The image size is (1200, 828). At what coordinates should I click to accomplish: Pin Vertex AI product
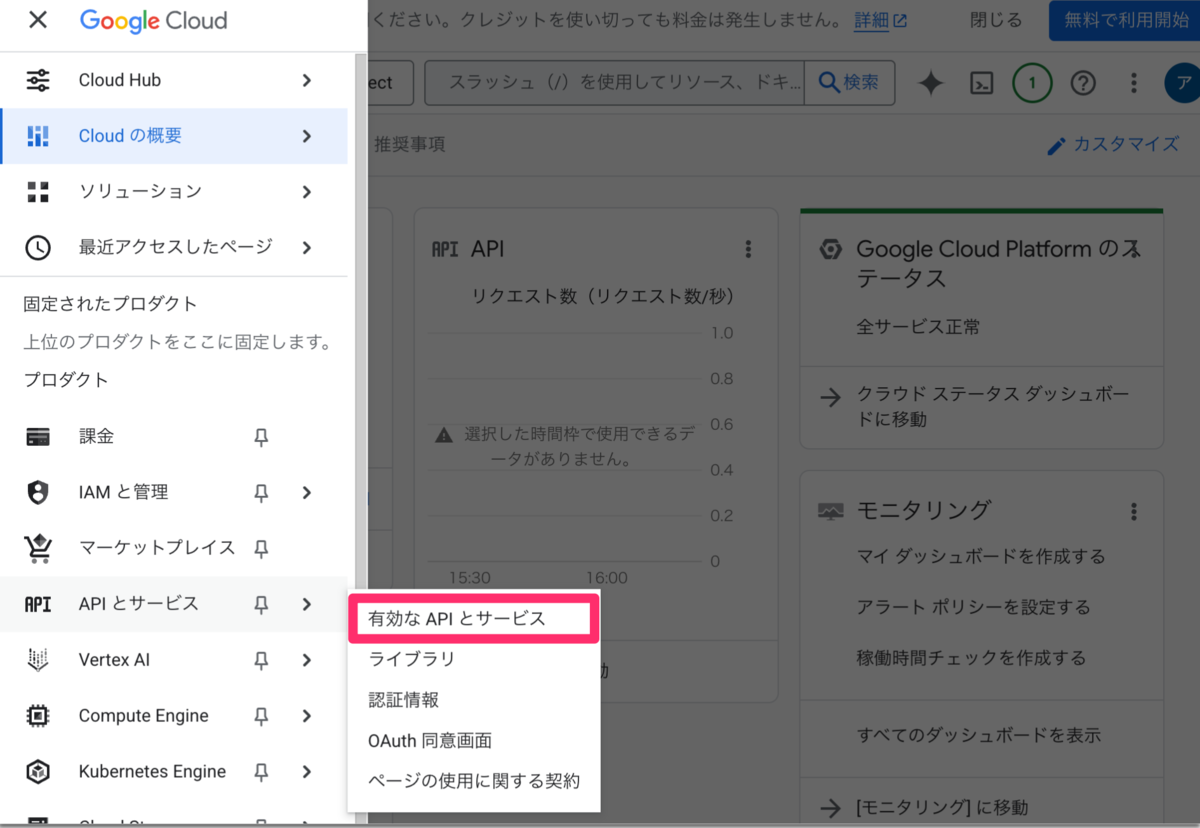point(261,660)
